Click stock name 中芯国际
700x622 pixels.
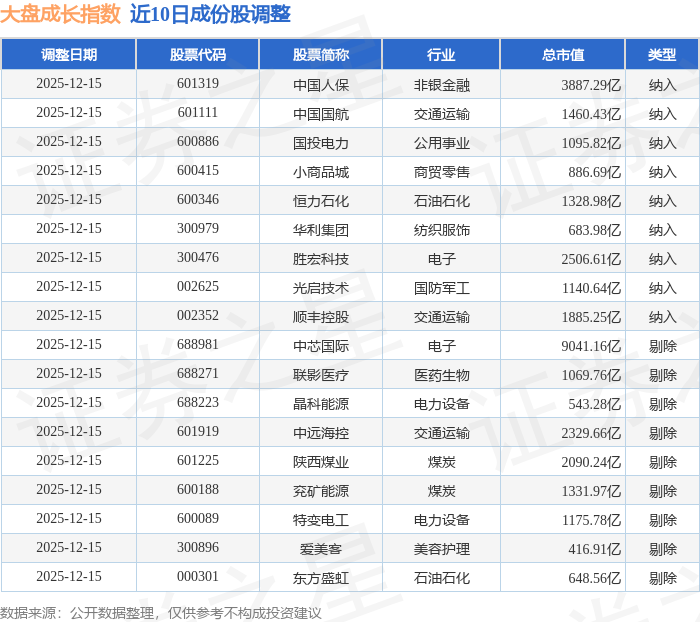(x=321, y=346)
